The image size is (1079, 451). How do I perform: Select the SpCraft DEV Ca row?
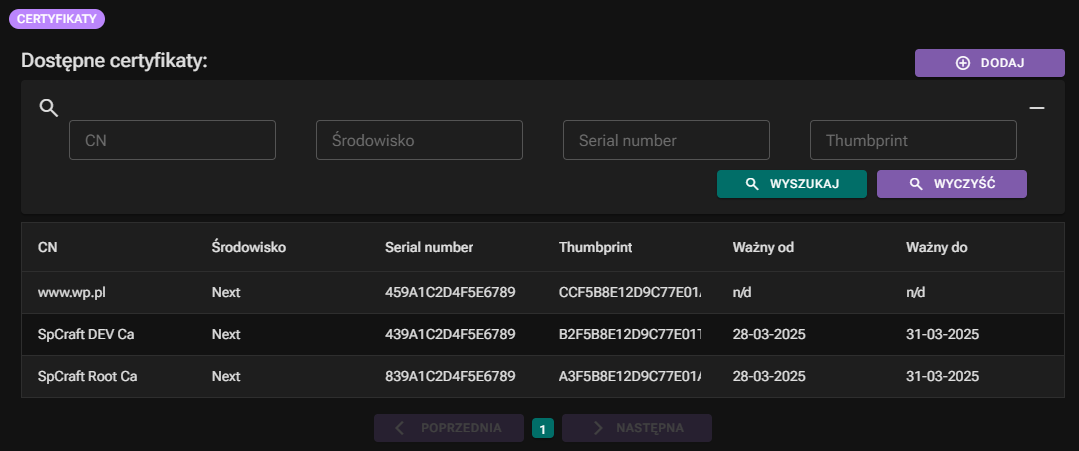(x=85, y=334)
